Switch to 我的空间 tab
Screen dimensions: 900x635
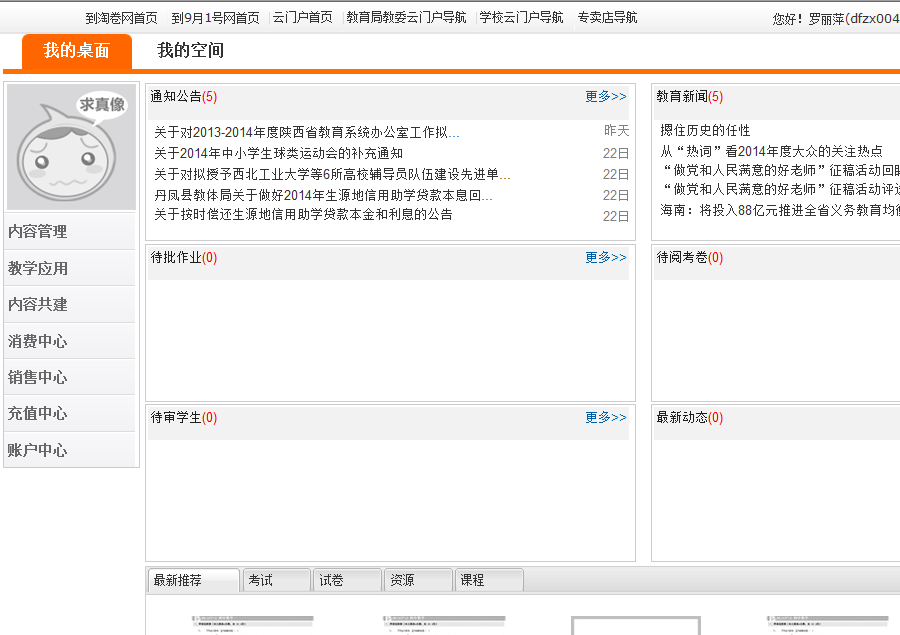coord(190,51)
